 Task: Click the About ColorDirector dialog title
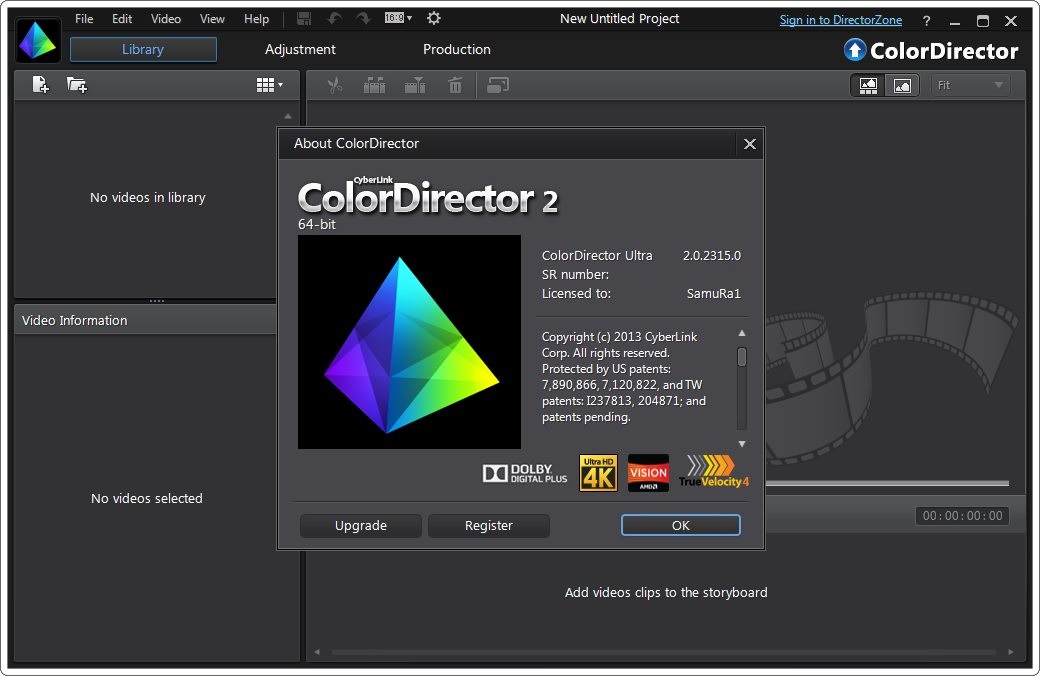pyautogui.click(x=357, y=143)
